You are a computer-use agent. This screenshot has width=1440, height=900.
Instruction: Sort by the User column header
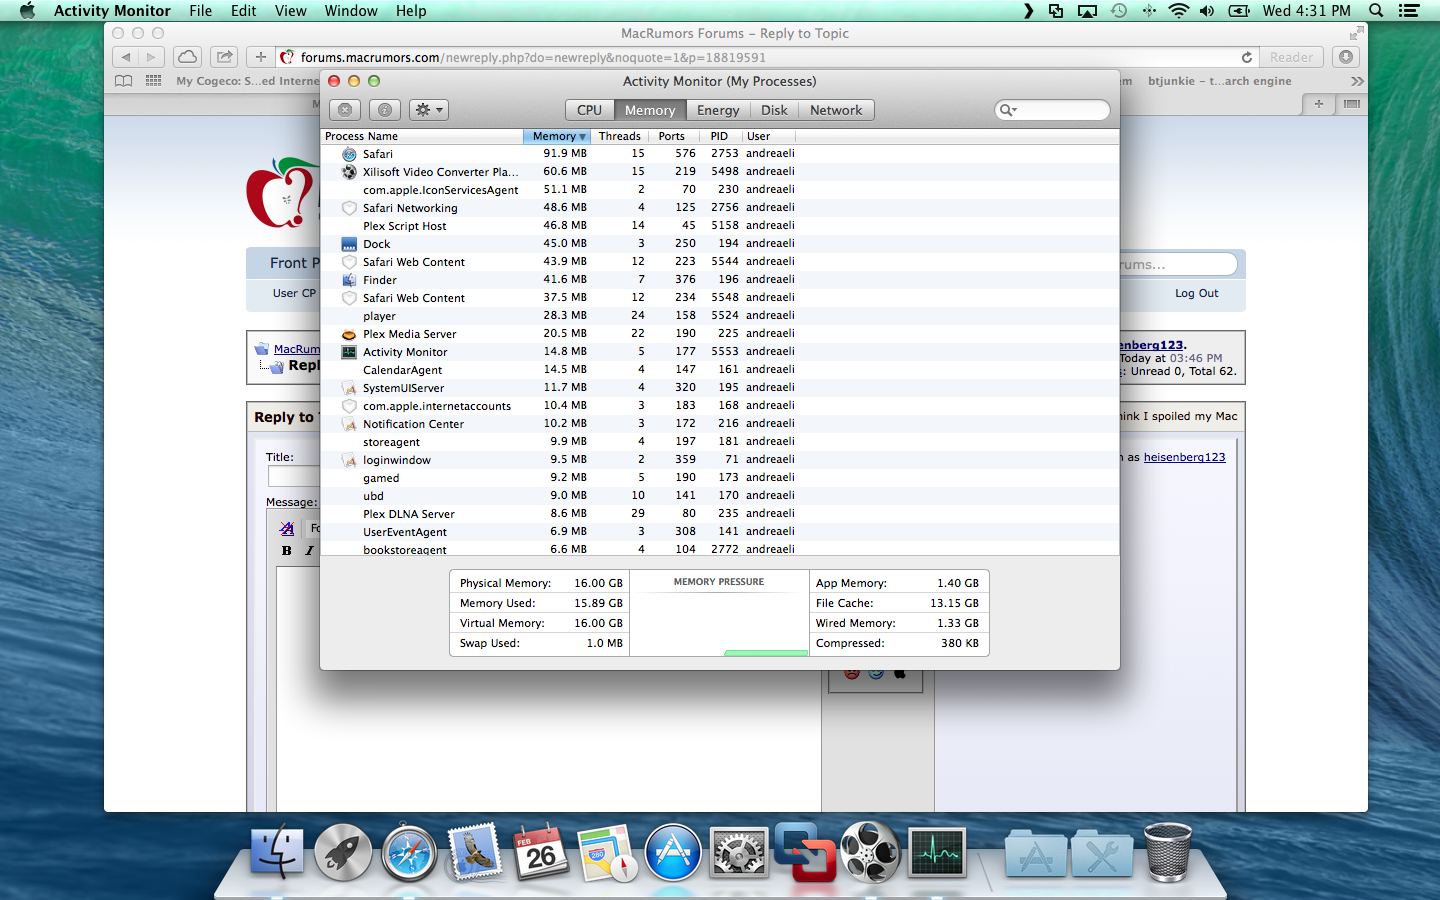(768, 136)
